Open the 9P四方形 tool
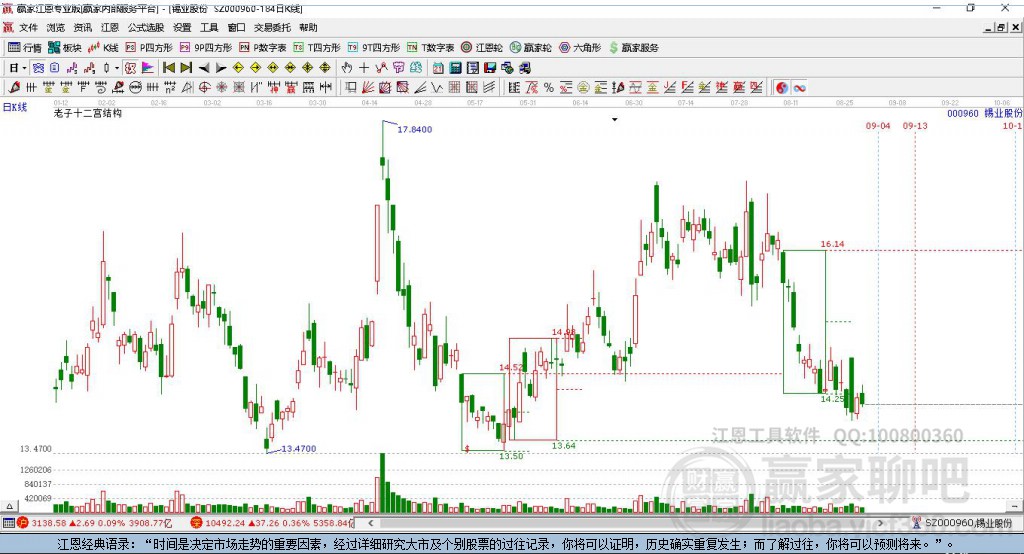The height and width of the screenshot is (554, 1024). (x=206, y=48)
